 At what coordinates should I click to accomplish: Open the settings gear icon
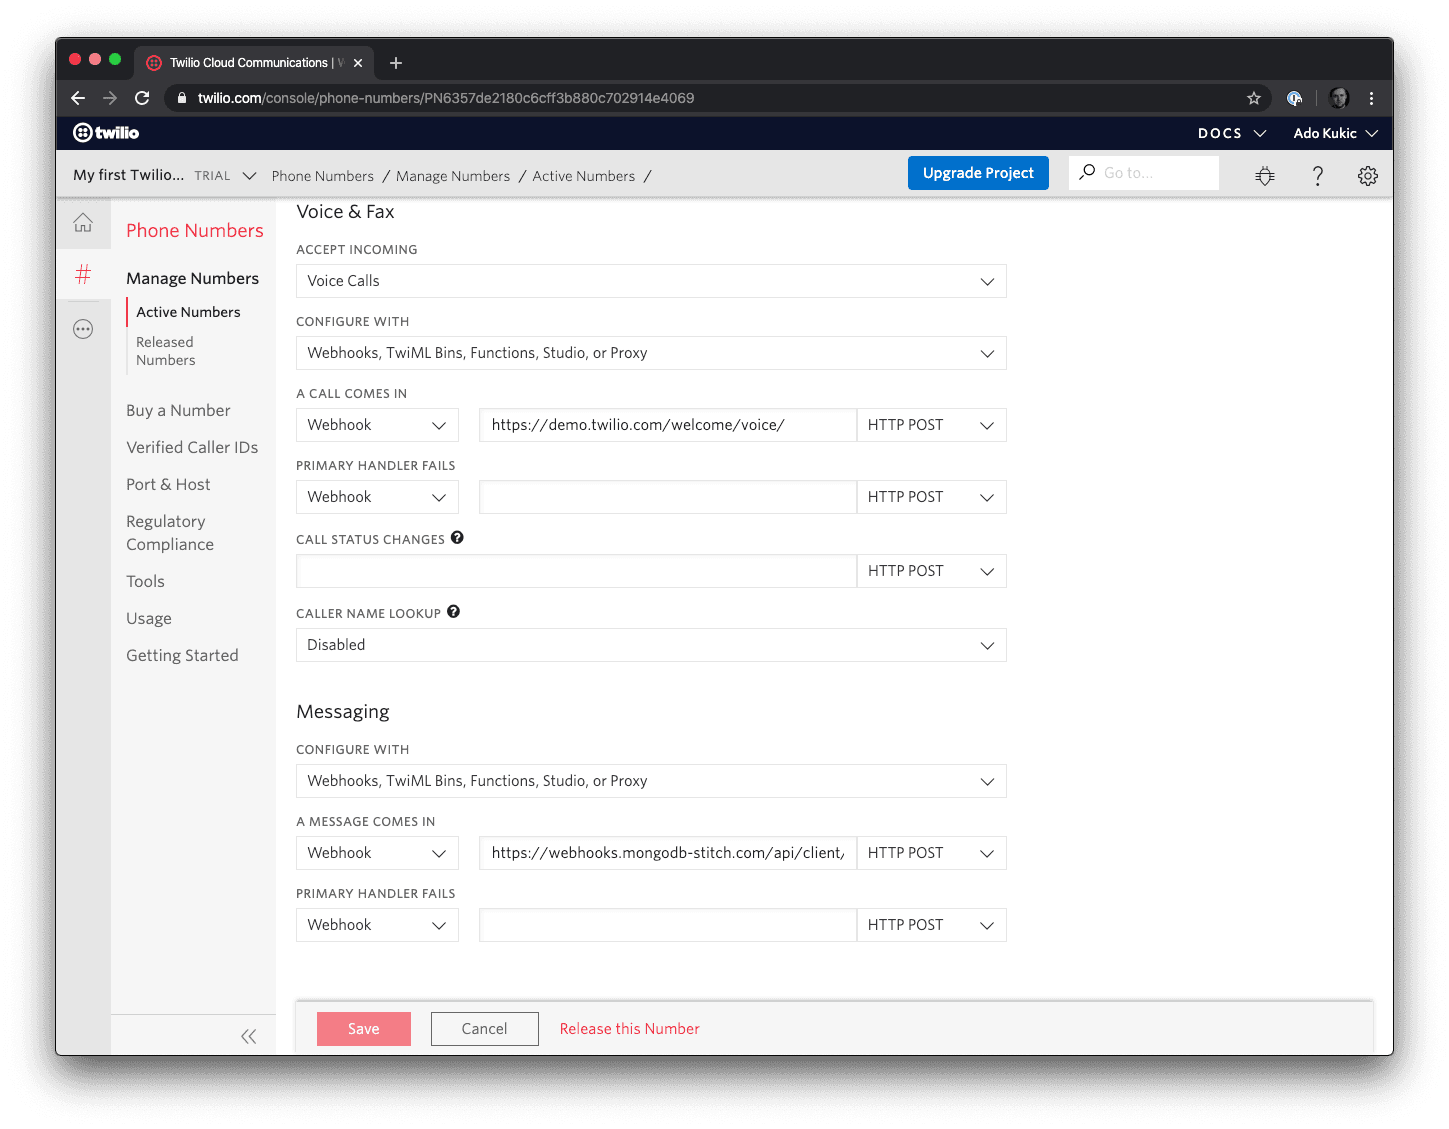click(x=1367, y=176)
